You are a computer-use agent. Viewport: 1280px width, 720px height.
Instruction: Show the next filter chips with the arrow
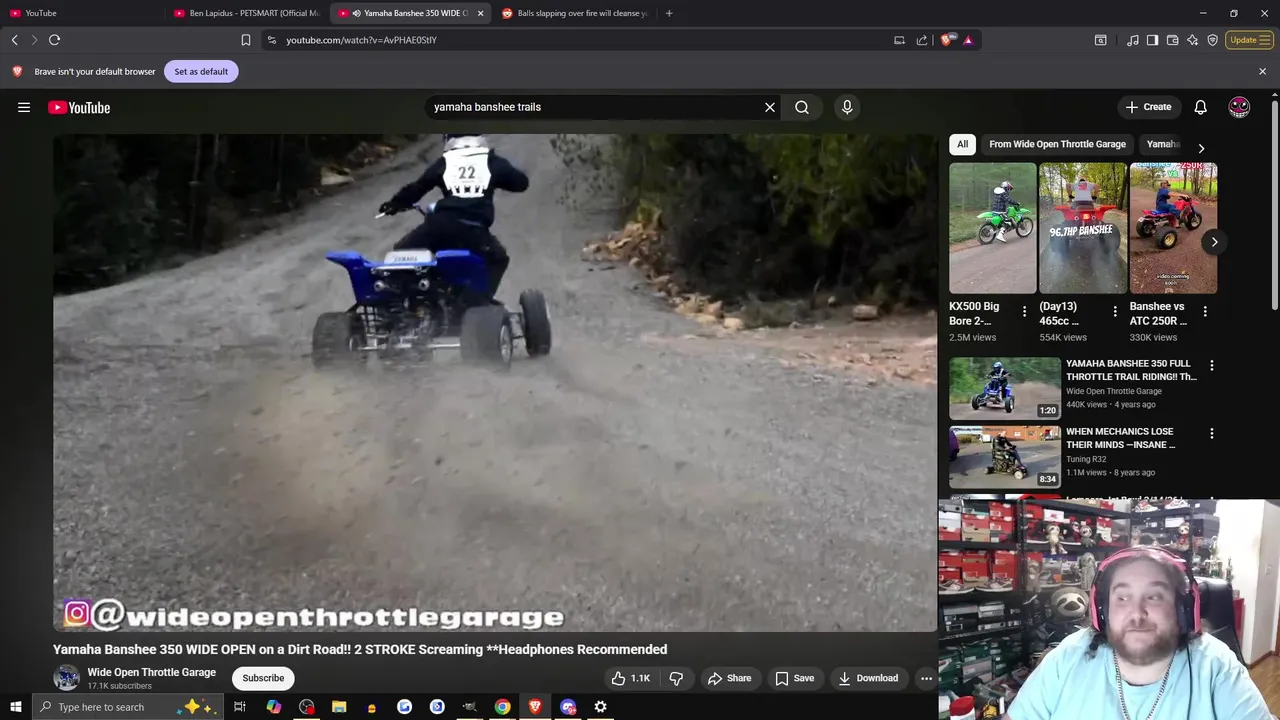click(x=1201, y=148)
